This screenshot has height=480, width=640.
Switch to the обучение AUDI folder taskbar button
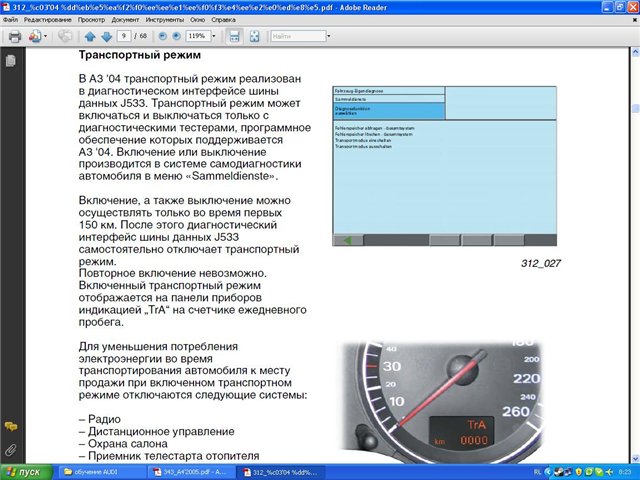point(101,472)
